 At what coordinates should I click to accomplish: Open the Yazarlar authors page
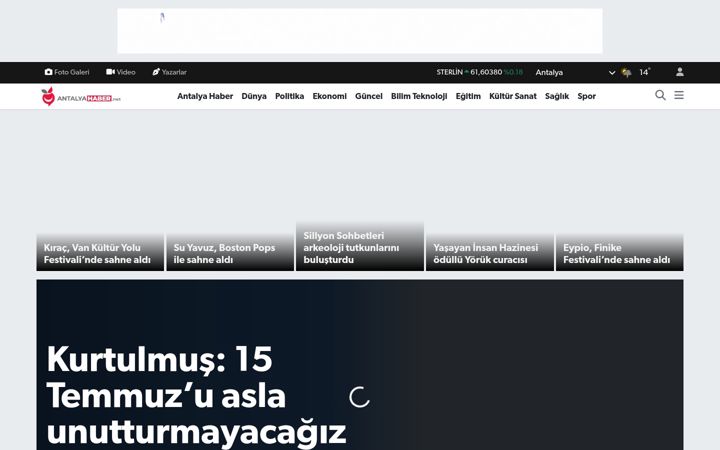pyautogui.click(x=169, y=72)
